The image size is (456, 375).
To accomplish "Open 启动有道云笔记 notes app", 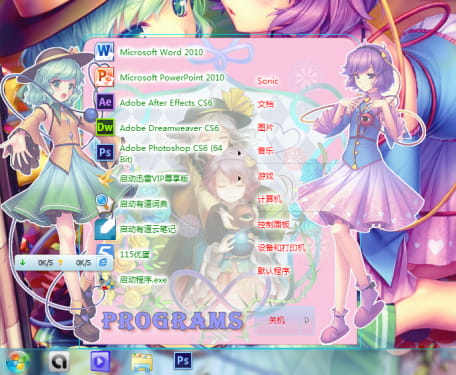I will coord(136,229).
